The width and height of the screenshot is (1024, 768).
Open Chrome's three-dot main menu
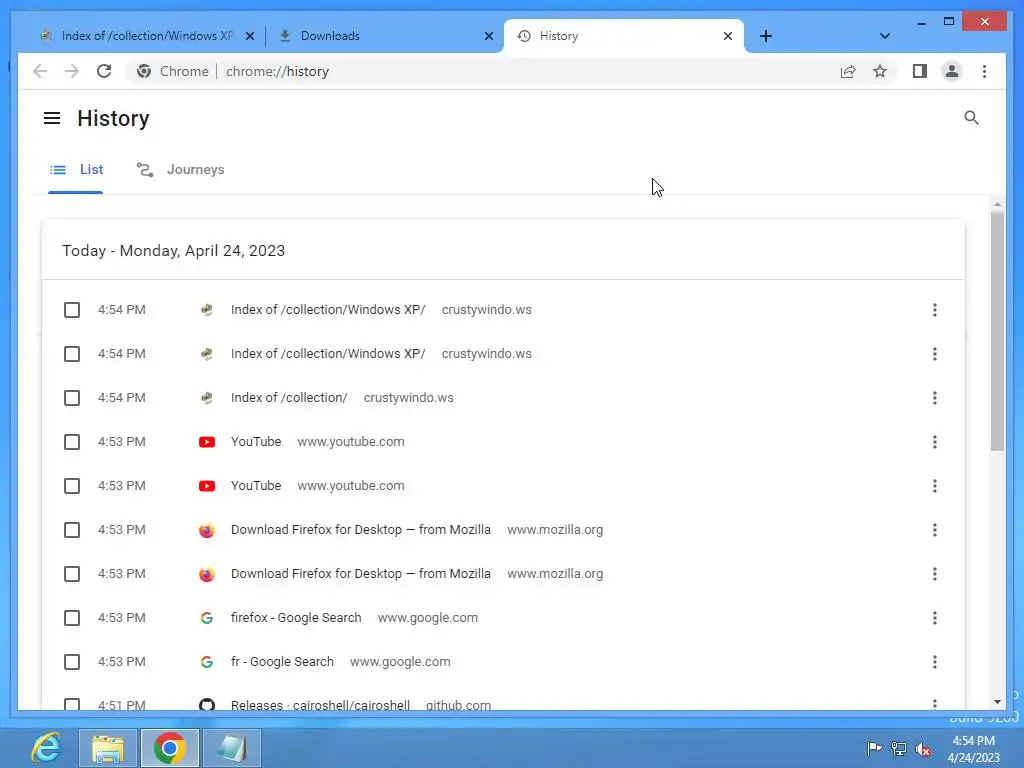(x=984, y=71)
